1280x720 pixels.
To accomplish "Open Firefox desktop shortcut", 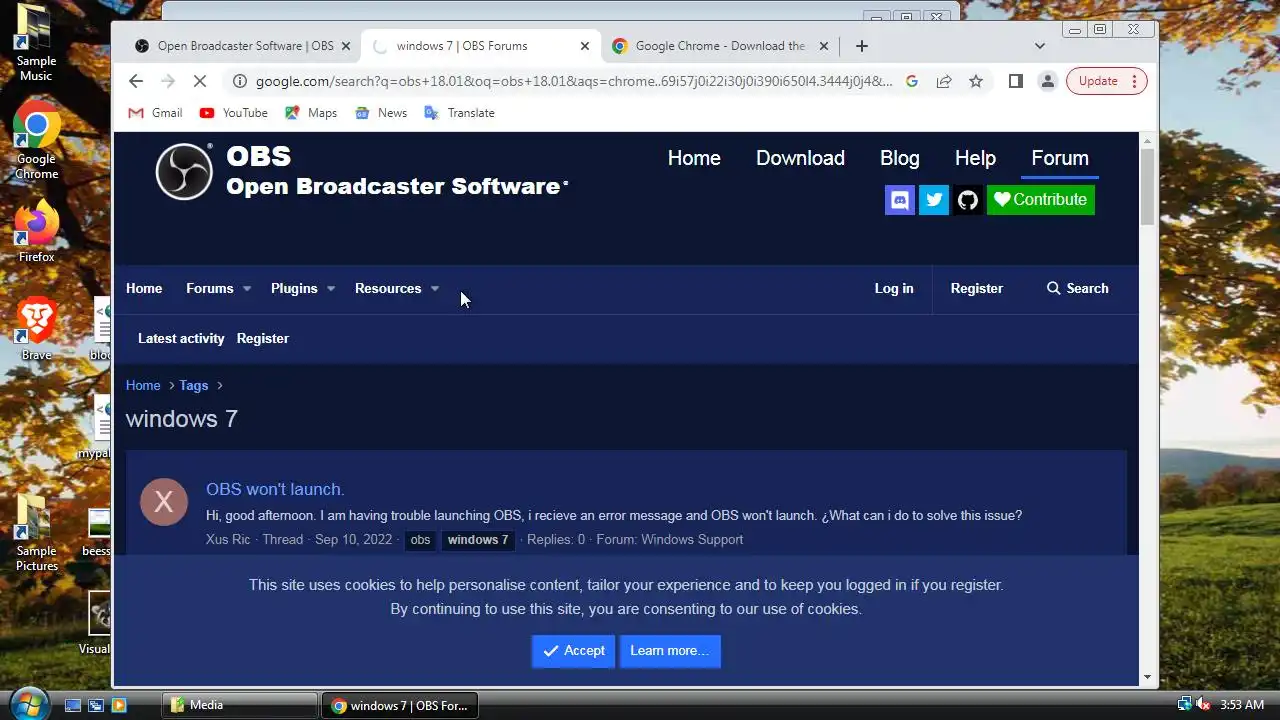I will pos(36,232).
